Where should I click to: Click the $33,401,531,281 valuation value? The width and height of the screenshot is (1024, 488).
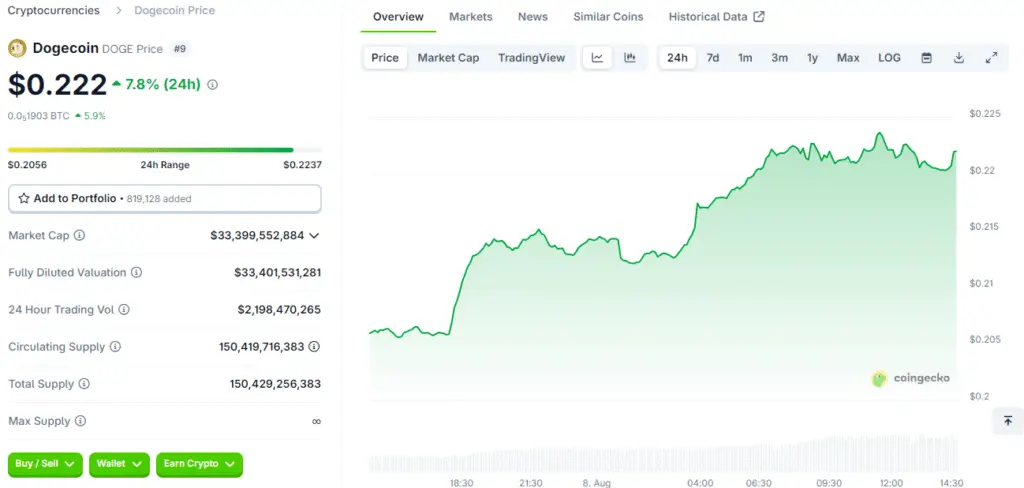[x=278, y=272]
